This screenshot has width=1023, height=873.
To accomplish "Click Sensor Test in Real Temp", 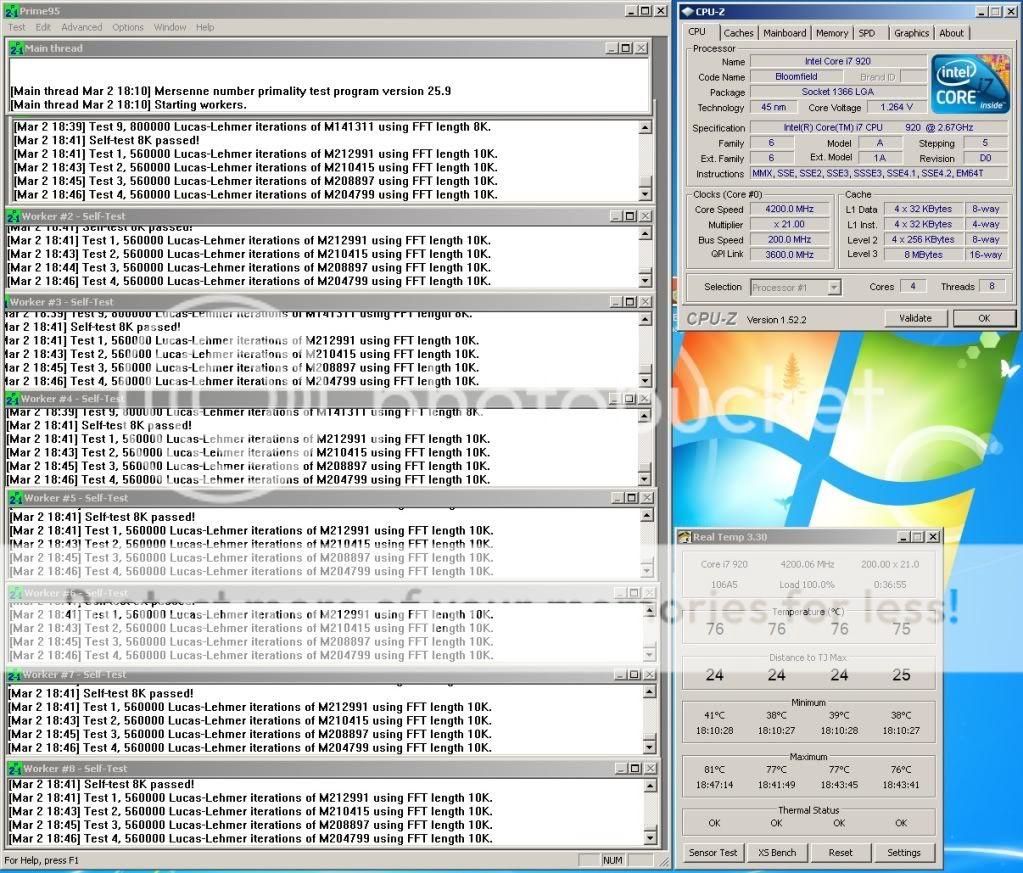I will pos(712,853).
